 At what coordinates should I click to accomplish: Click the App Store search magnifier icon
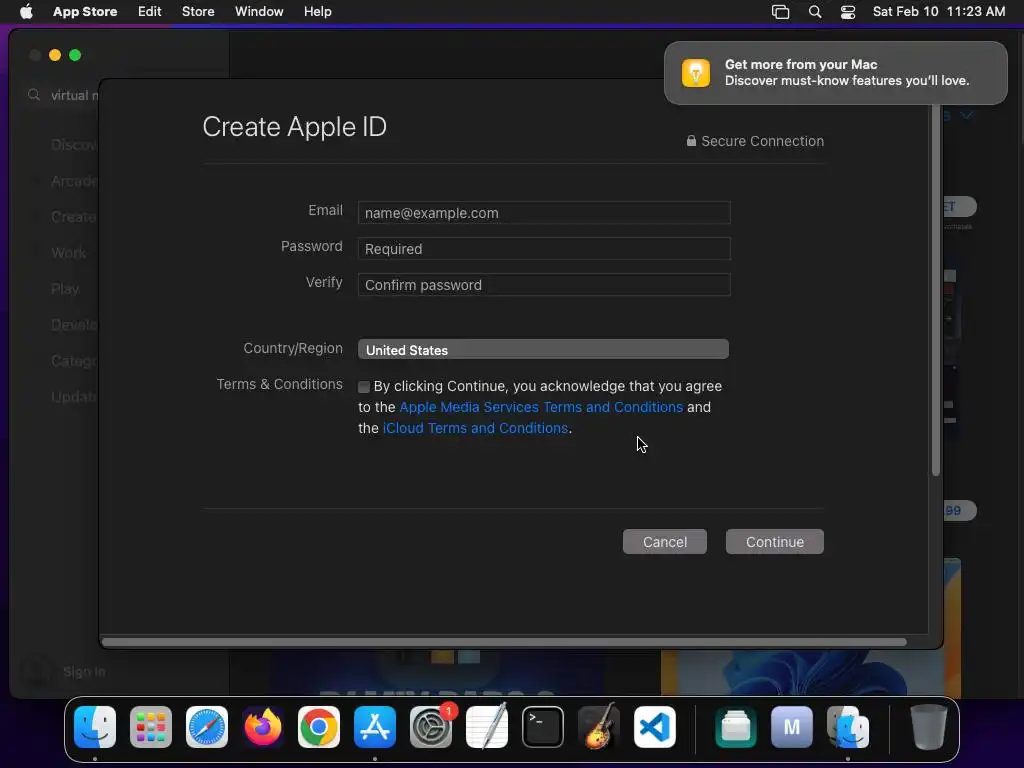point(34,95)
